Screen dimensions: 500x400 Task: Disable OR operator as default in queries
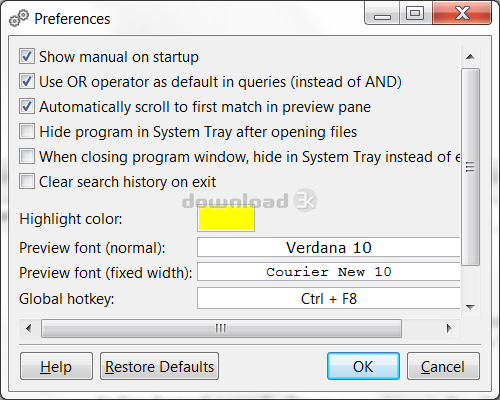pyautogui.click(x=27, y=81)
